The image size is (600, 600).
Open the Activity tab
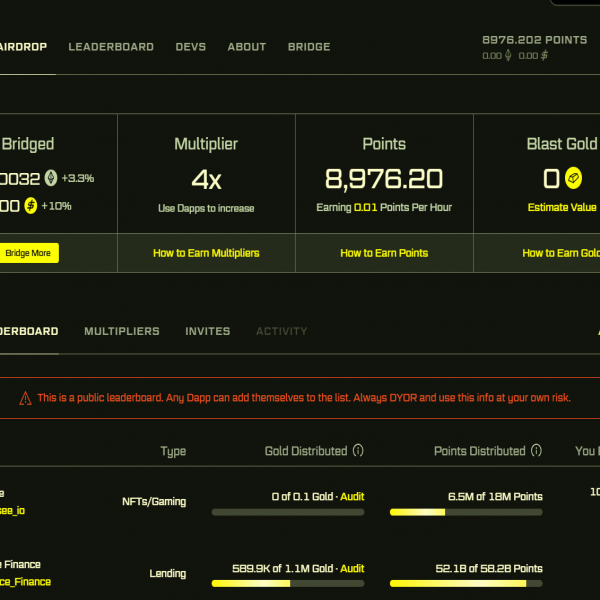pyautogui.click(x=282, y=331)
